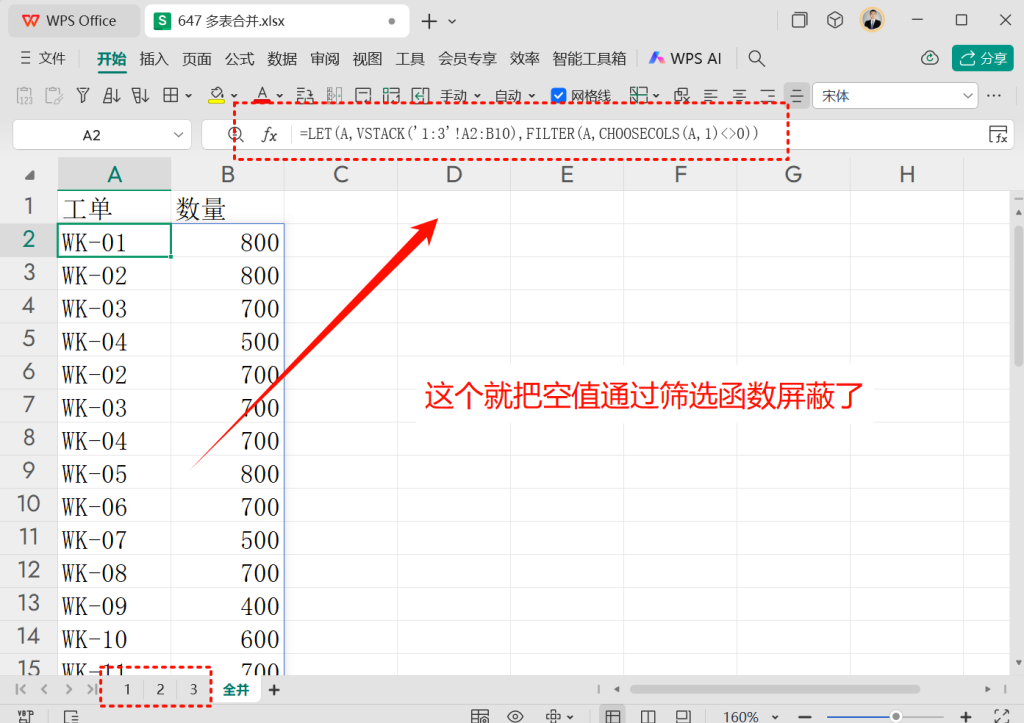The height and width of the screenshot is (723, 1024).
Task: Click the user avatar picture
Action: [x=872, y=20]
